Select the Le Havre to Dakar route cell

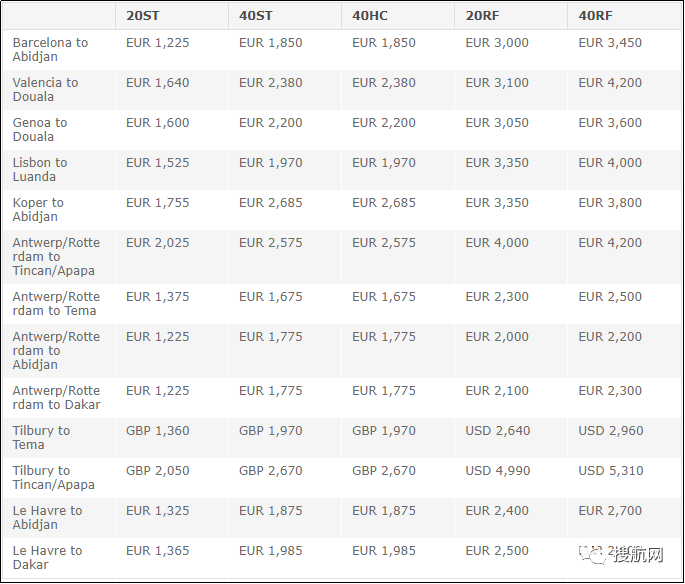coord(47,558)
